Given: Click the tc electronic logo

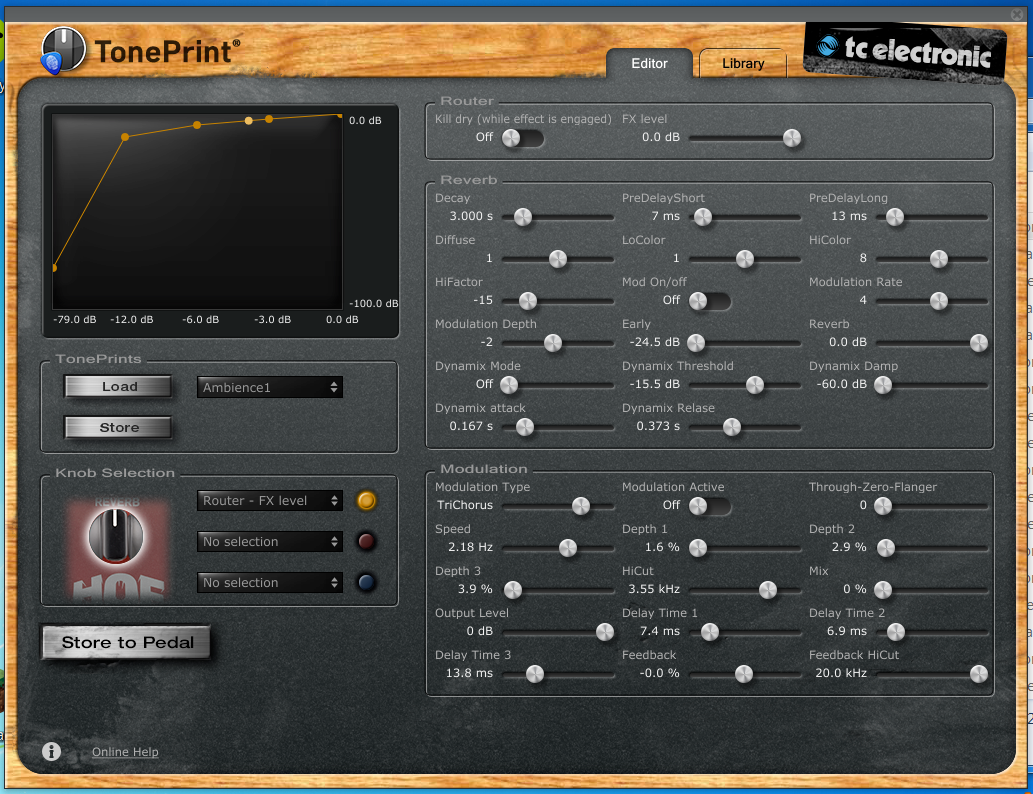Looking at the screenshot, I should click(x=905, y=51).
